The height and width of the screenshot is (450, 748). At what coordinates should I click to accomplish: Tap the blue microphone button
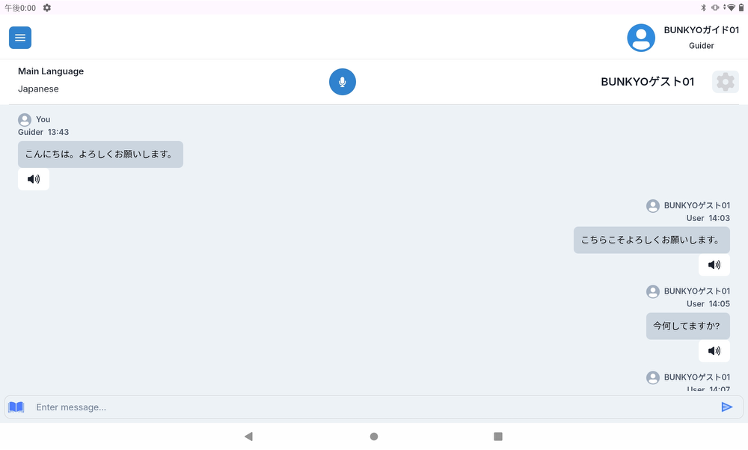342,82
